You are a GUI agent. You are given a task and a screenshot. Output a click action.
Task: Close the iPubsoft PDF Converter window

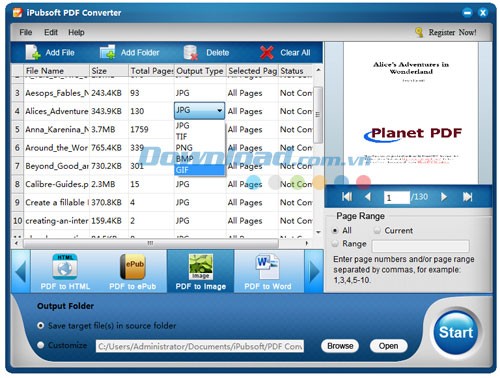(x=483, y=13)
